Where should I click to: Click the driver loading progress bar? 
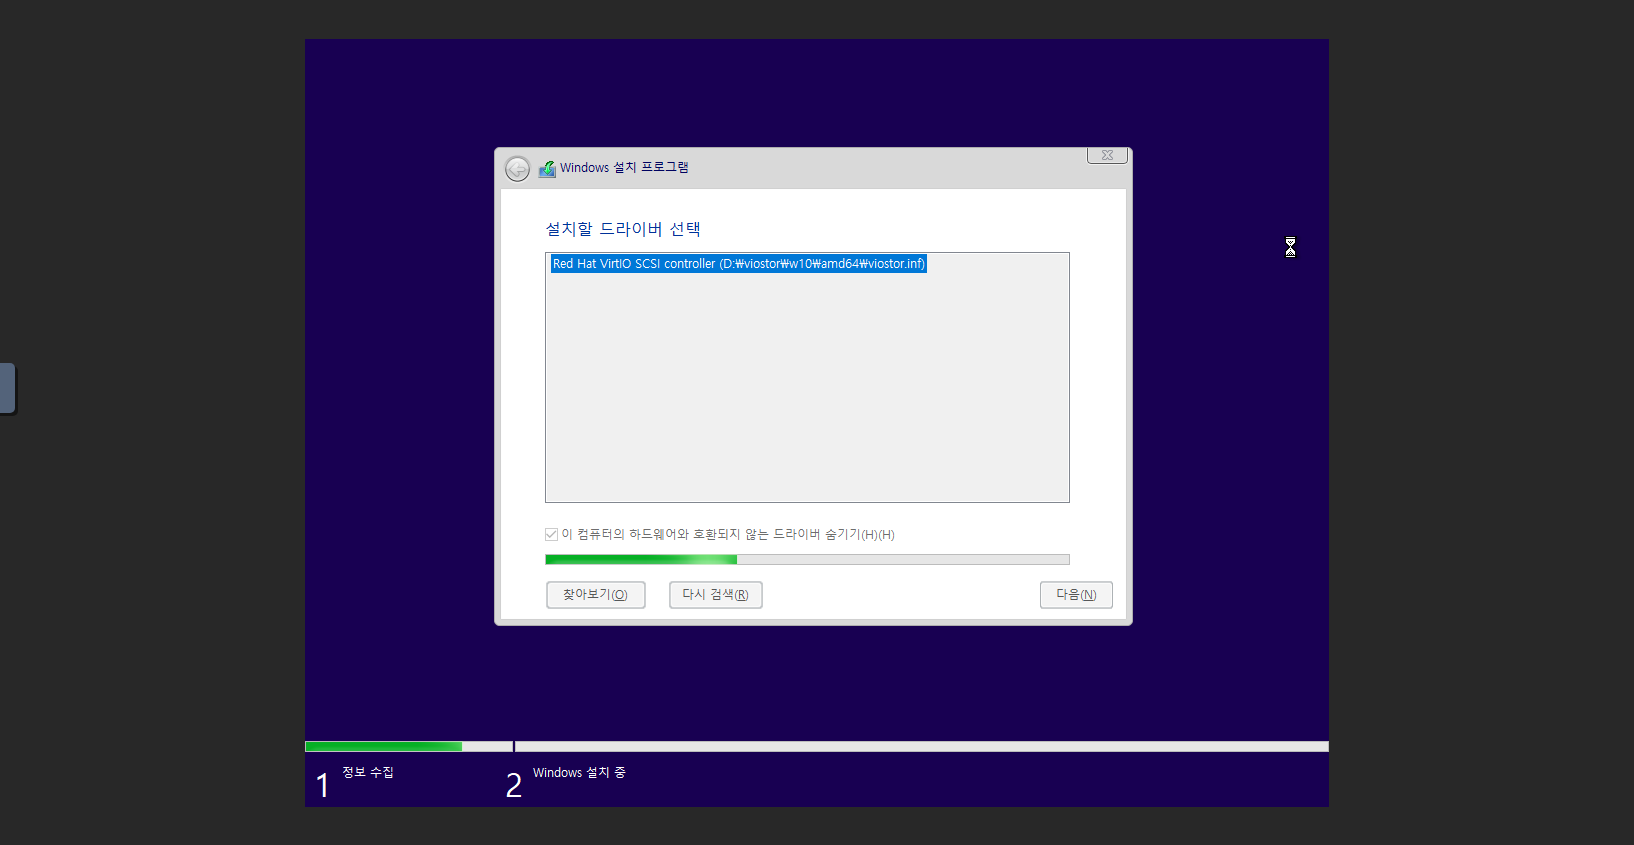807,560
